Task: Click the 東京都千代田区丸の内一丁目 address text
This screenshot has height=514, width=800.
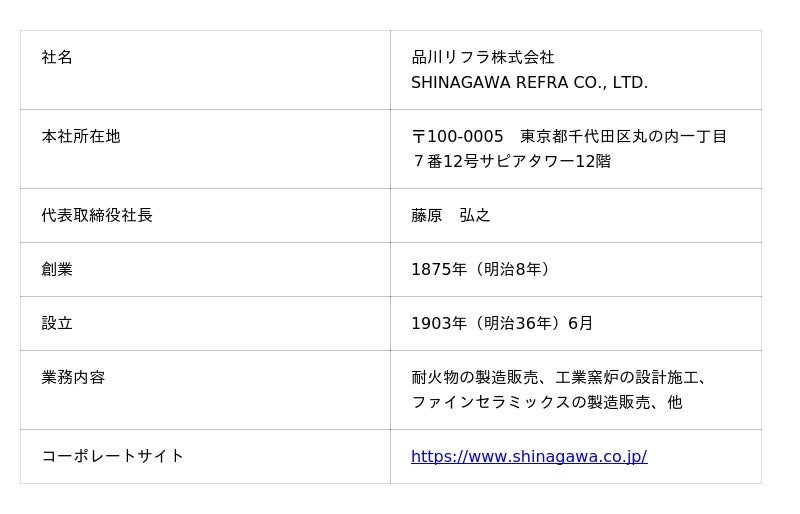Action: click(x=623, y=137)
